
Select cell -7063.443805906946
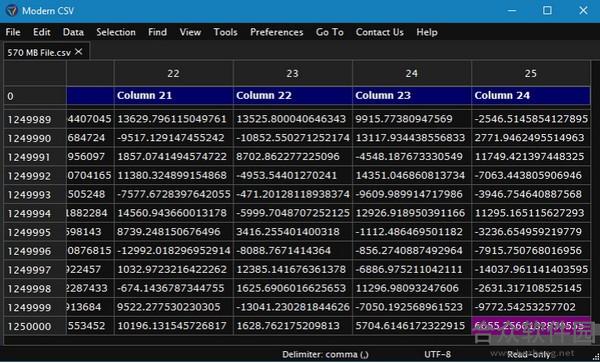pos(531,175)
